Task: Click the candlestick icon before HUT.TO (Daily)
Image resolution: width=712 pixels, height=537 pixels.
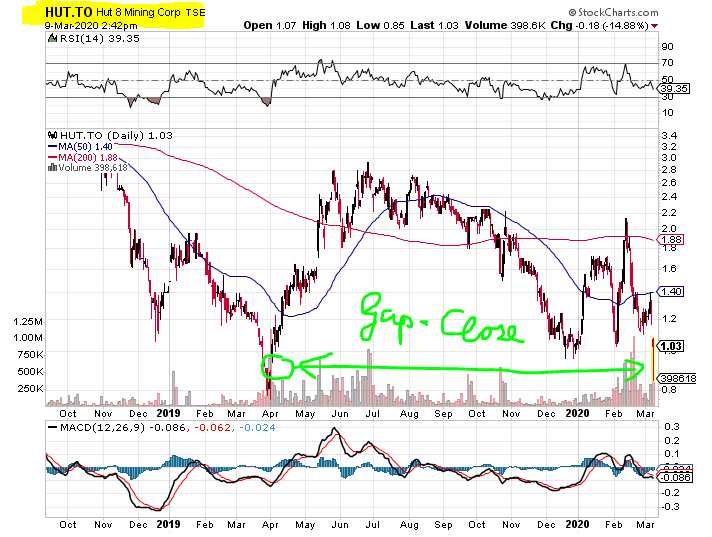Action: (x=53, y=135)
